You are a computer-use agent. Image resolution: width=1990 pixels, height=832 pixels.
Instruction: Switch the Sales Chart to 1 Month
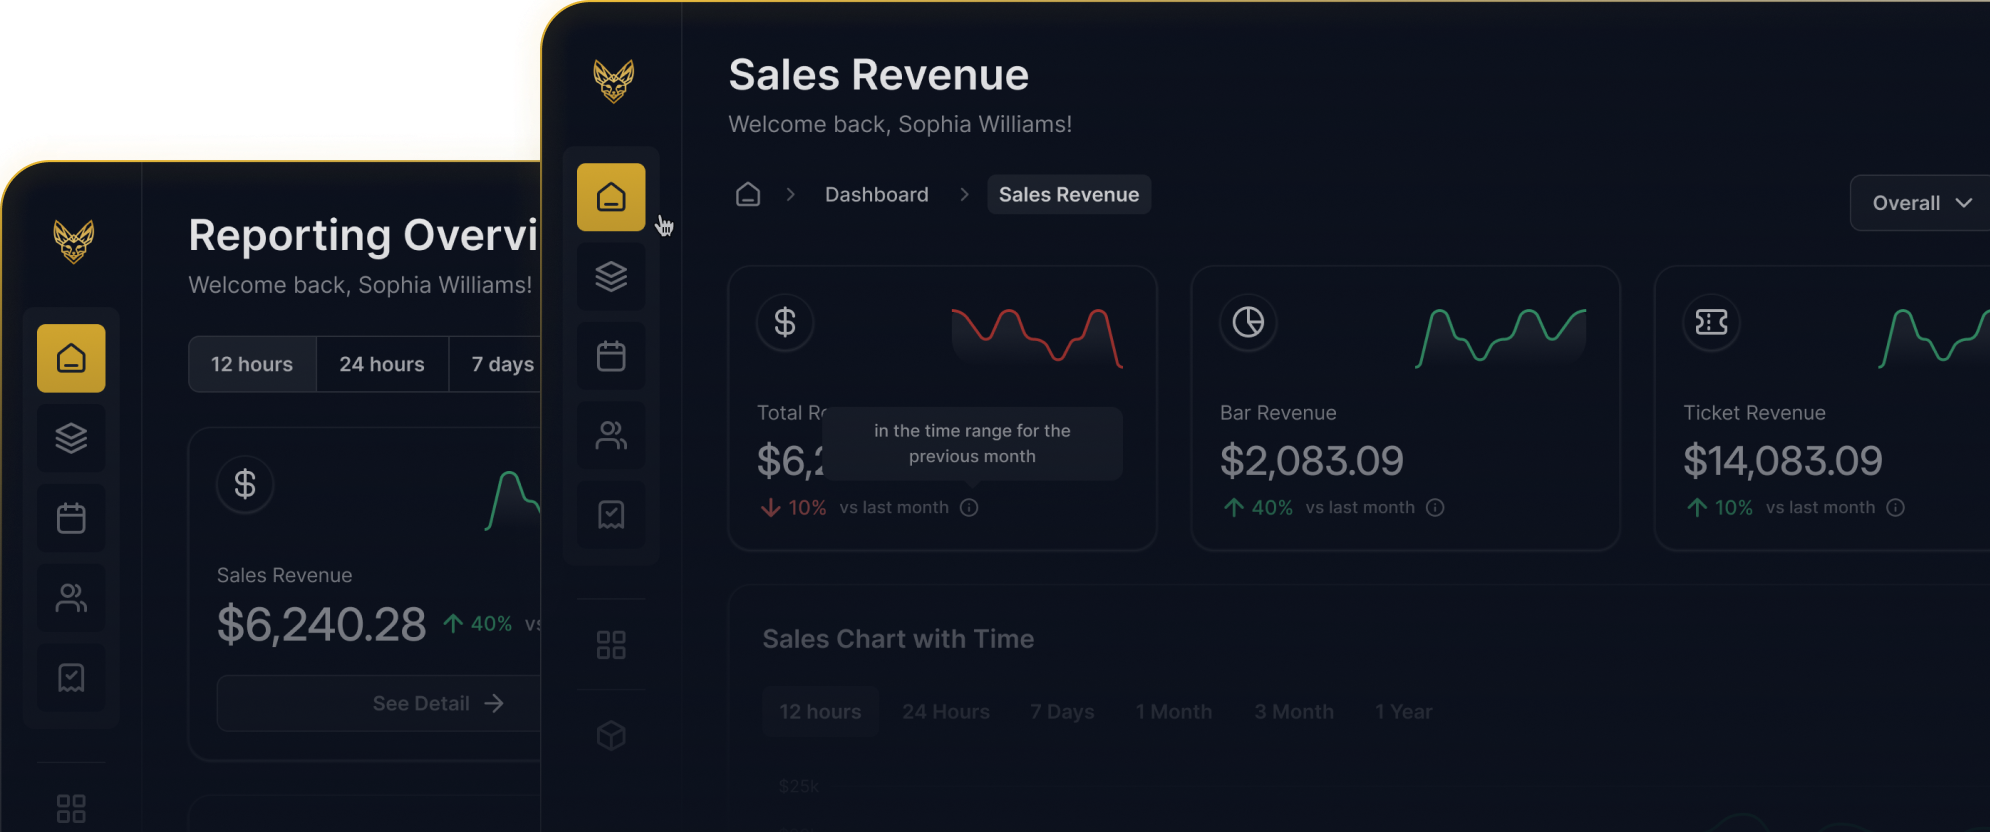1174,711
